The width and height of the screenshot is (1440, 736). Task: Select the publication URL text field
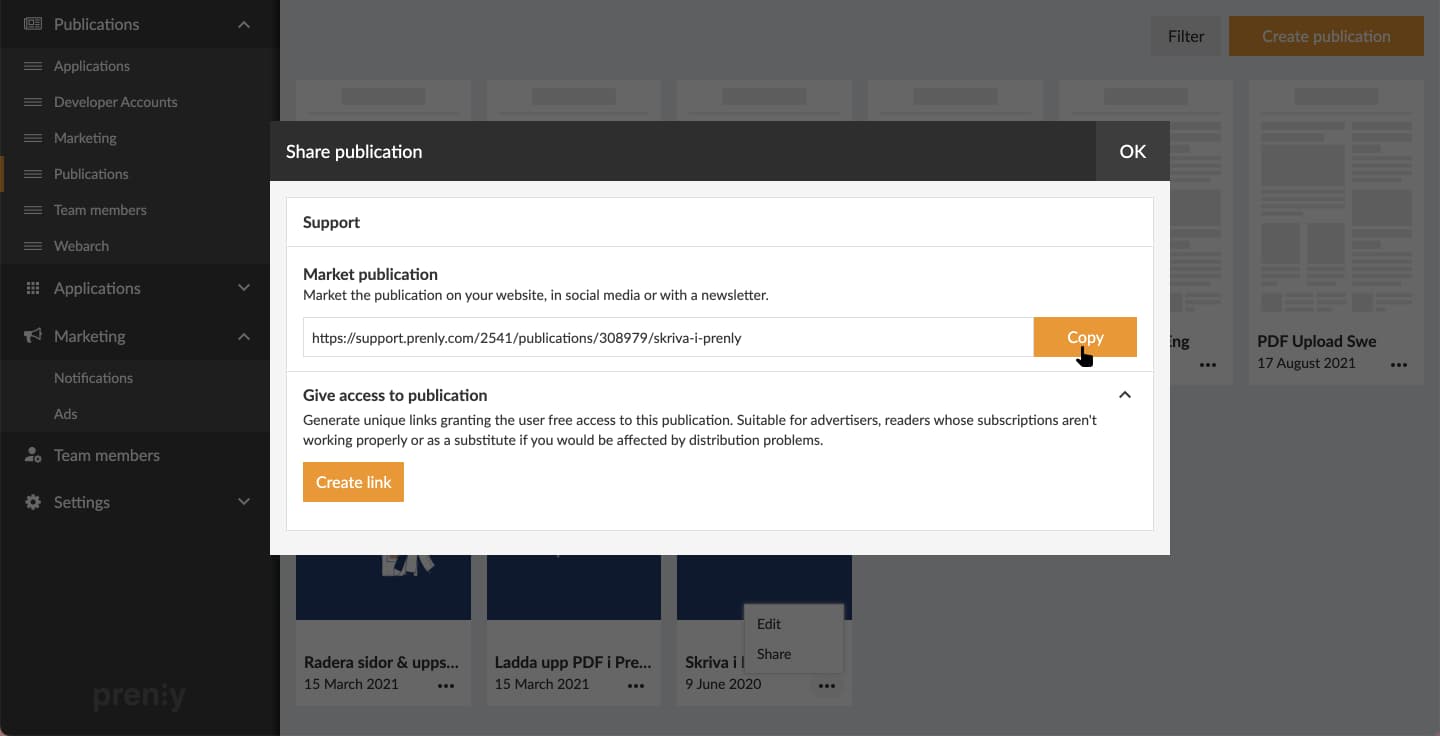[667, 338]
